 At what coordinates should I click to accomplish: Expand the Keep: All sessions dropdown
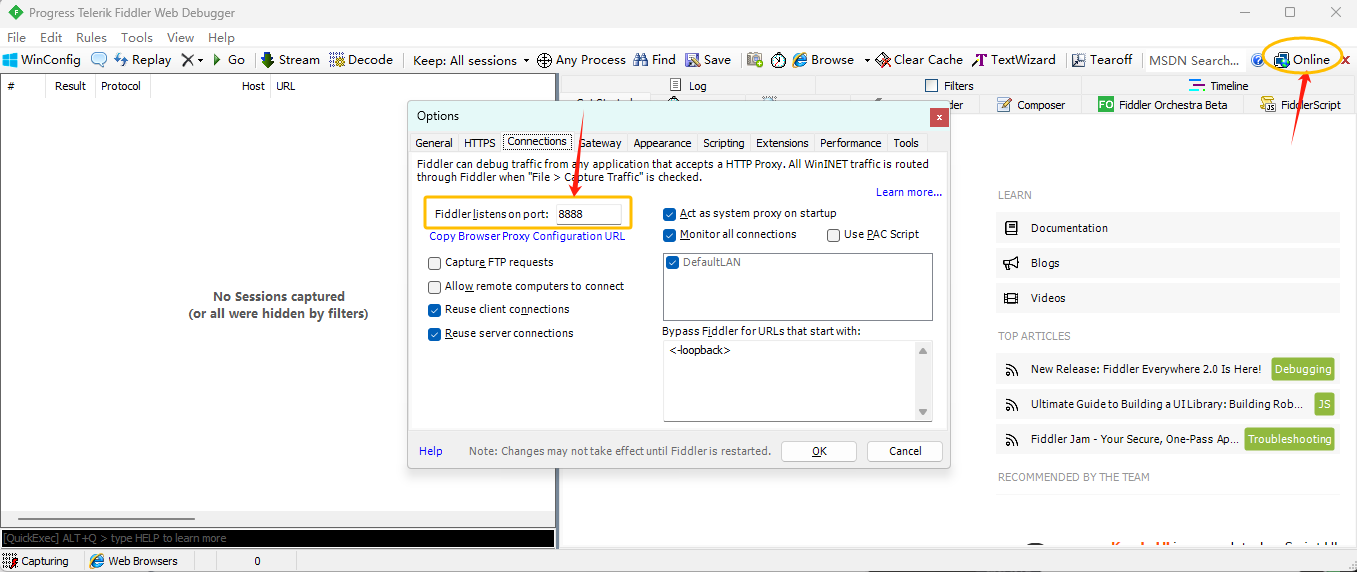coord(526,60)
